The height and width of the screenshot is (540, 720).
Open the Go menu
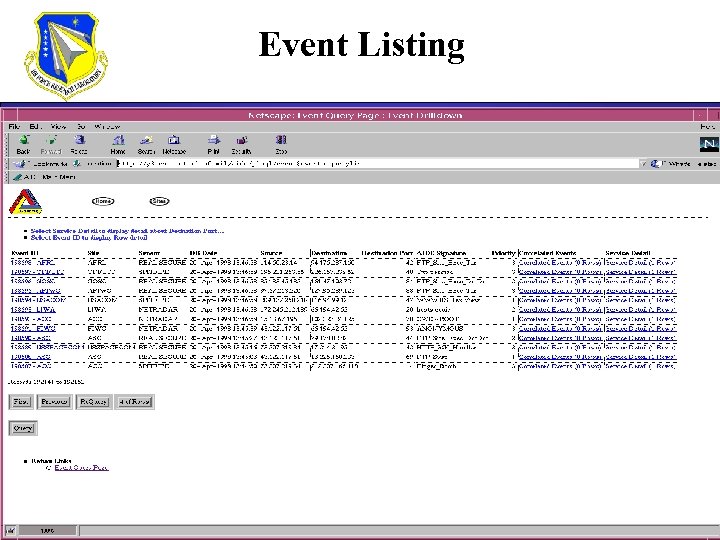pos(81,126)
